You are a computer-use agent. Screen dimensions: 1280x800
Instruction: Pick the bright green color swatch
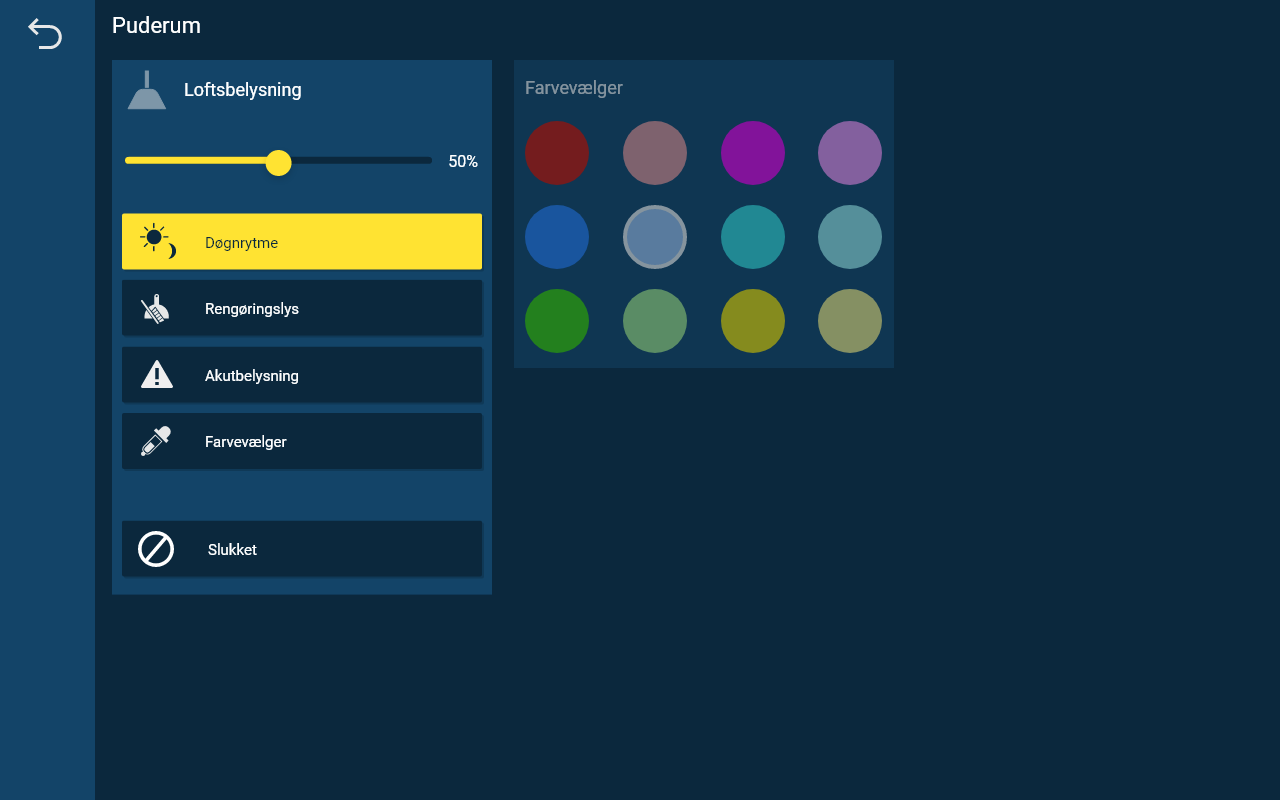[557, 321]
